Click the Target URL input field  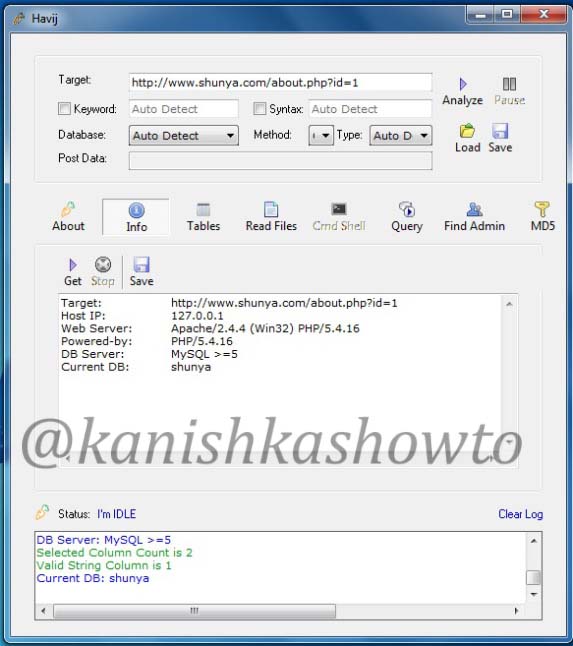(x=280, y=83)
